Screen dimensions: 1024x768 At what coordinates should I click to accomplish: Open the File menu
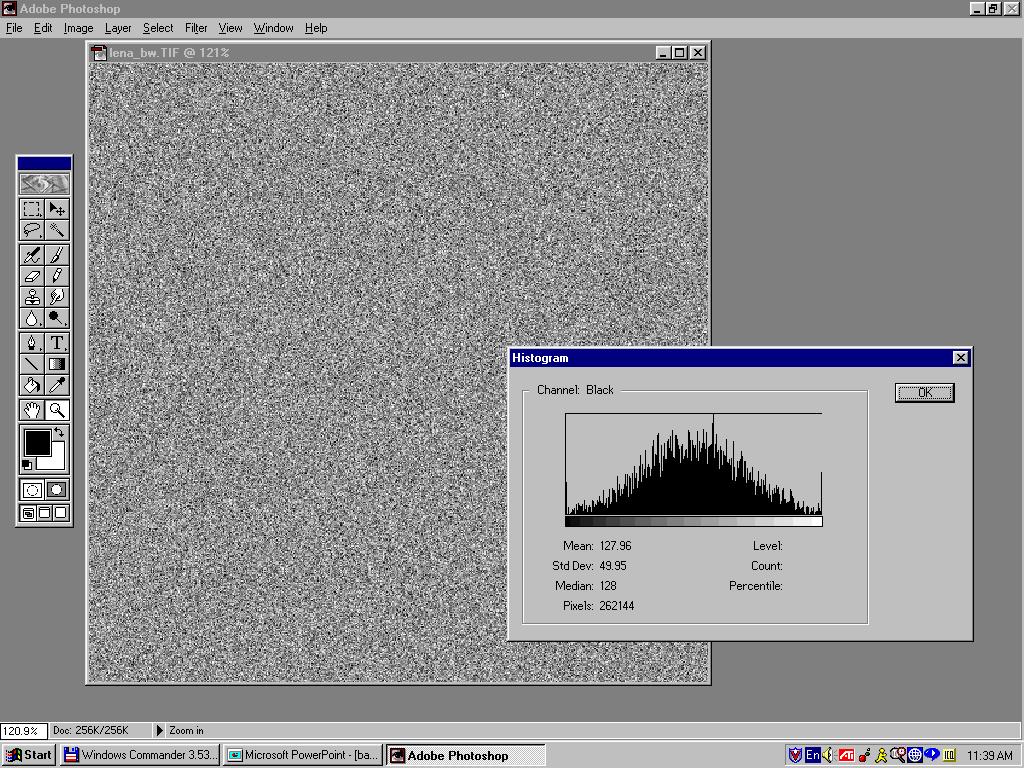pos(14,28)
